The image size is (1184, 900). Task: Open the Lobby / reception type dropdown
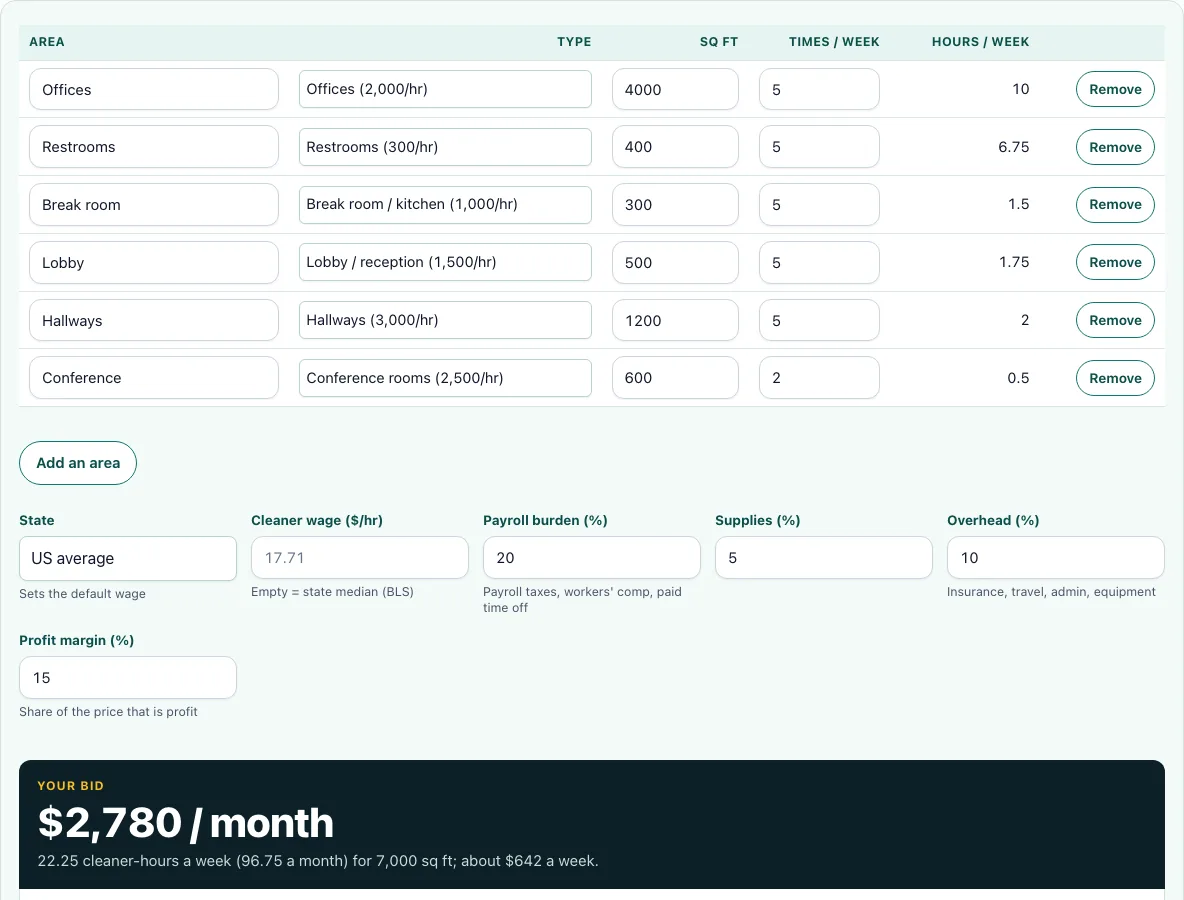(x=445, y=262)
